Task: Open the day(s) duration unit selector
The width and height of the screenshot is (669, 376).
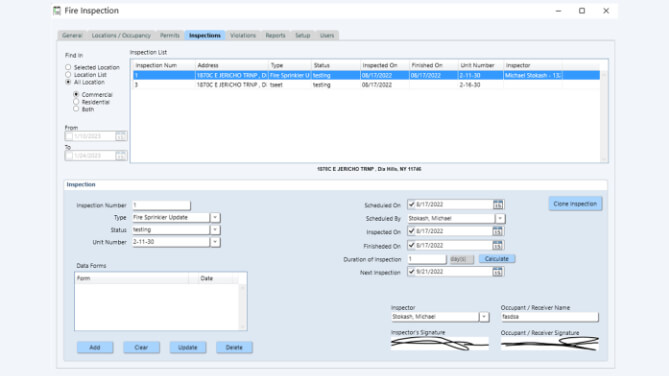Action: [x=461, y=259]
